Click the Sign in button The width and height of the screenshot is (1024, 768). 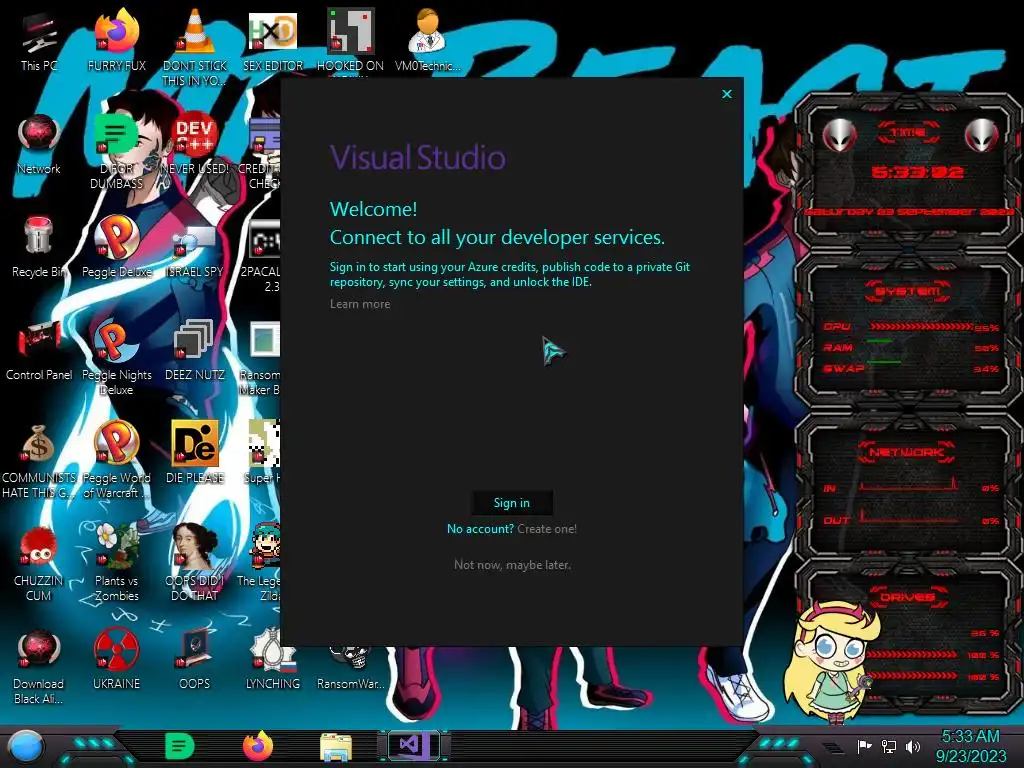point(512,502)
